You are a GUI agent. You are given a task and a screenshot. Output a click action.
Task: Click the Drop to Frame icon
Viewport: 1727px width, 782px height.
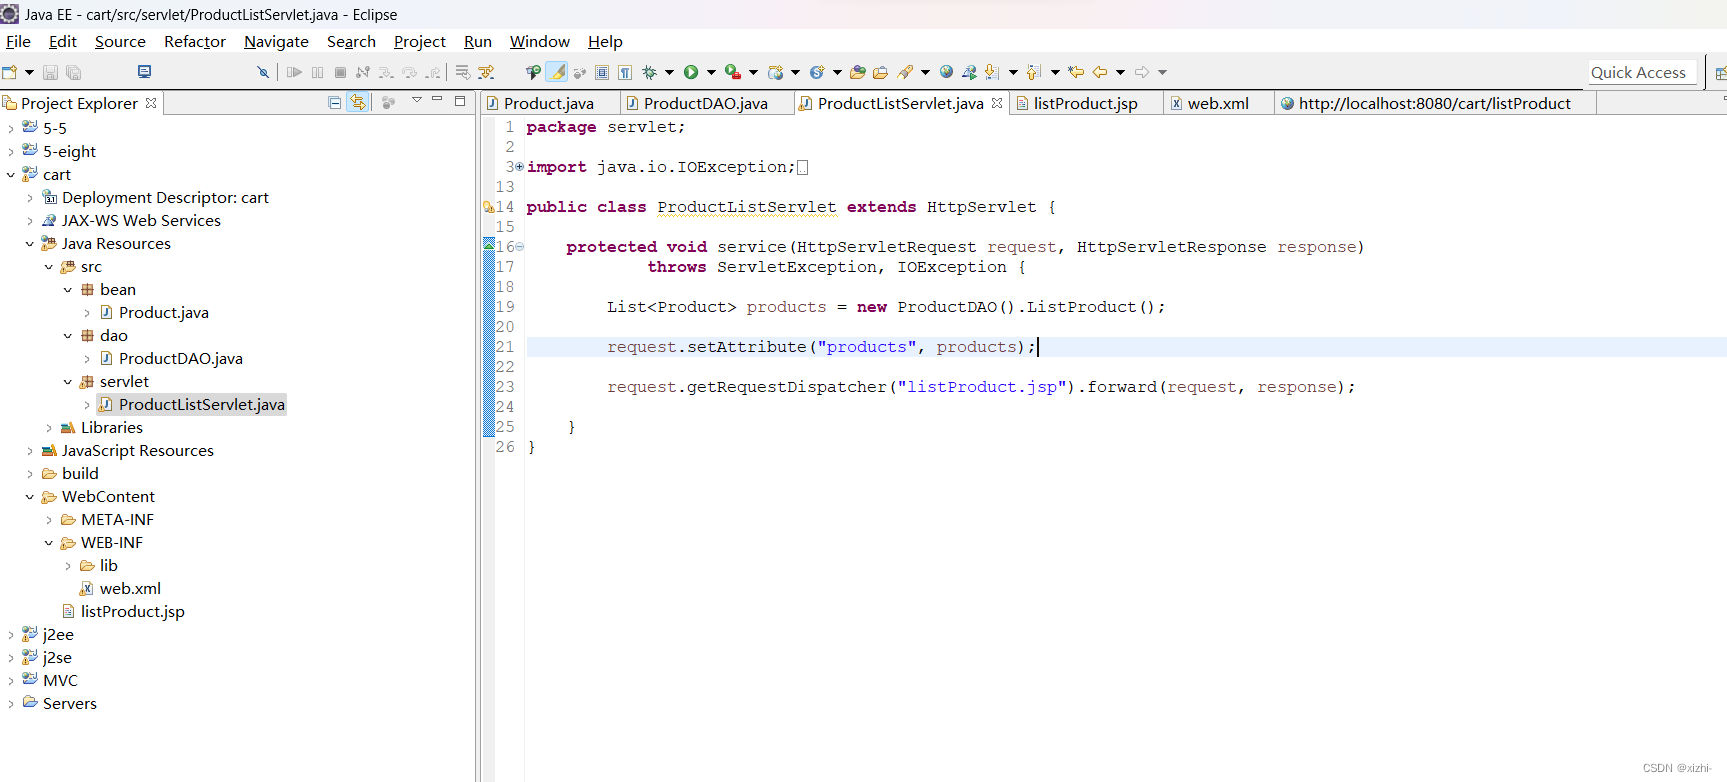pyautogui.click(x=462, y=72)
